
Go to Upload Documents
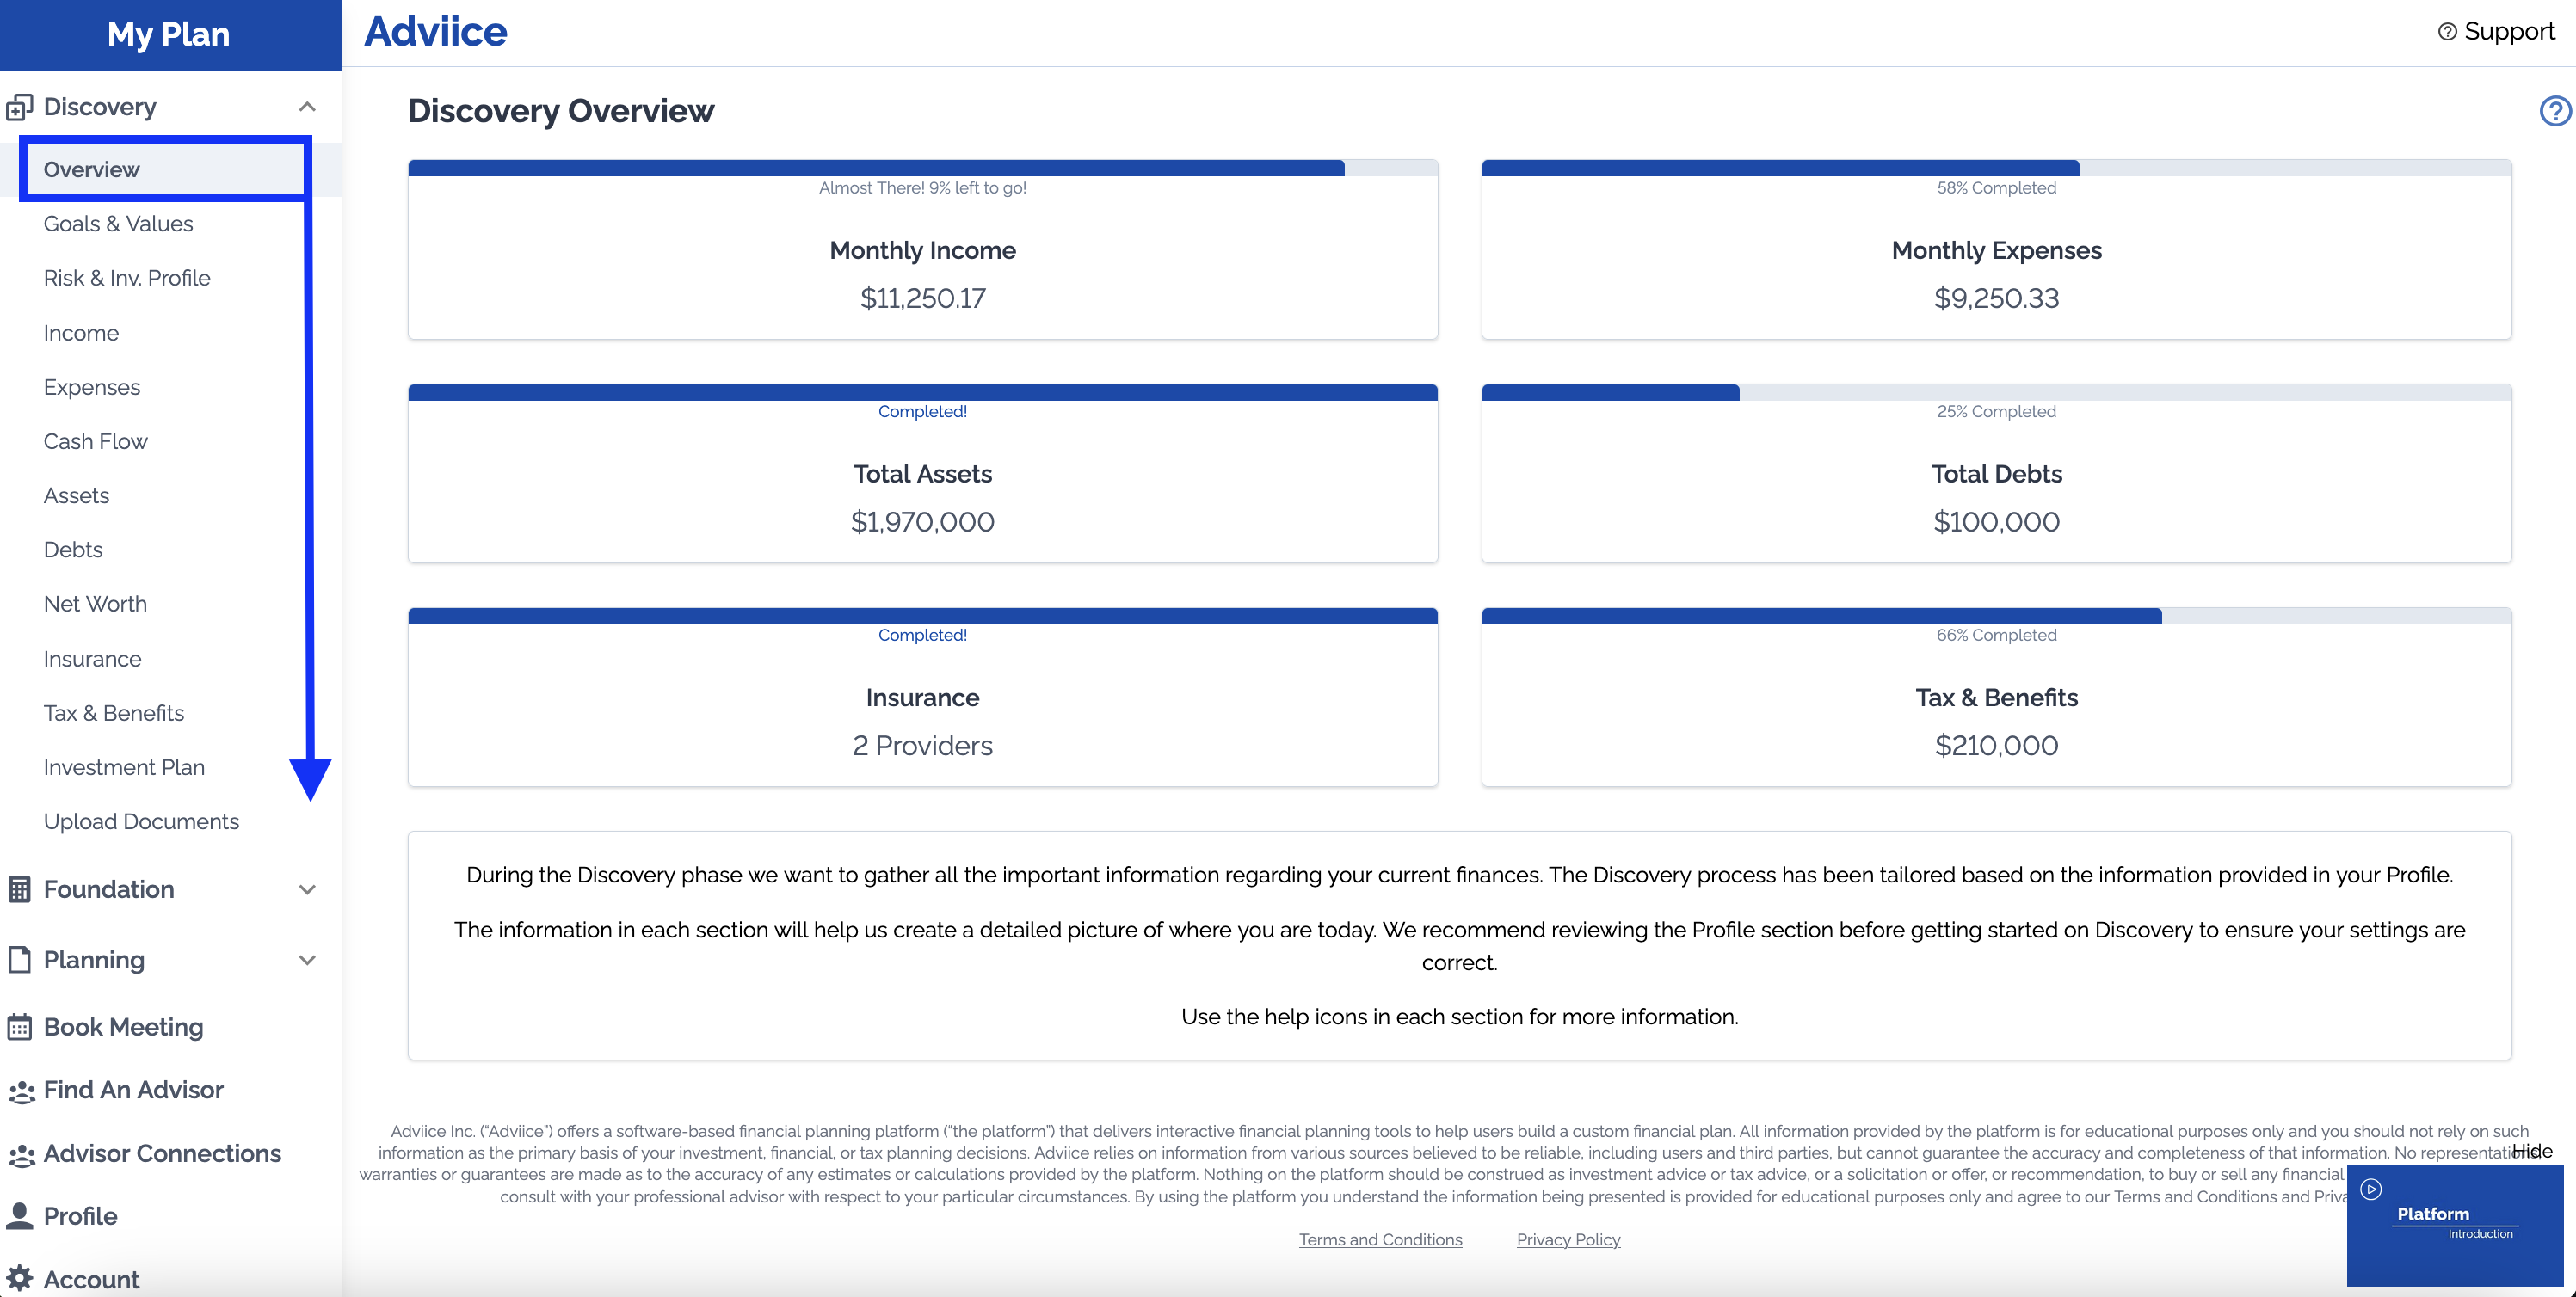click(x=141, y=821)
